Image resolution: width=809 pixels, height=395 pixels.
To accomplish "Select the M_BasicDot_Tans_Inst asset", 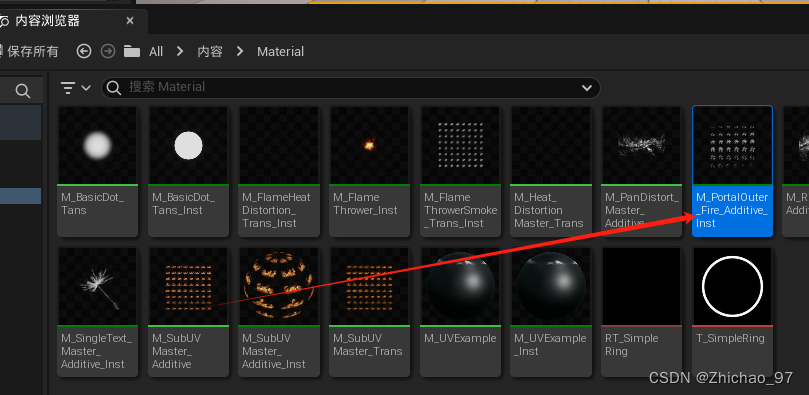I will (188, 171).
